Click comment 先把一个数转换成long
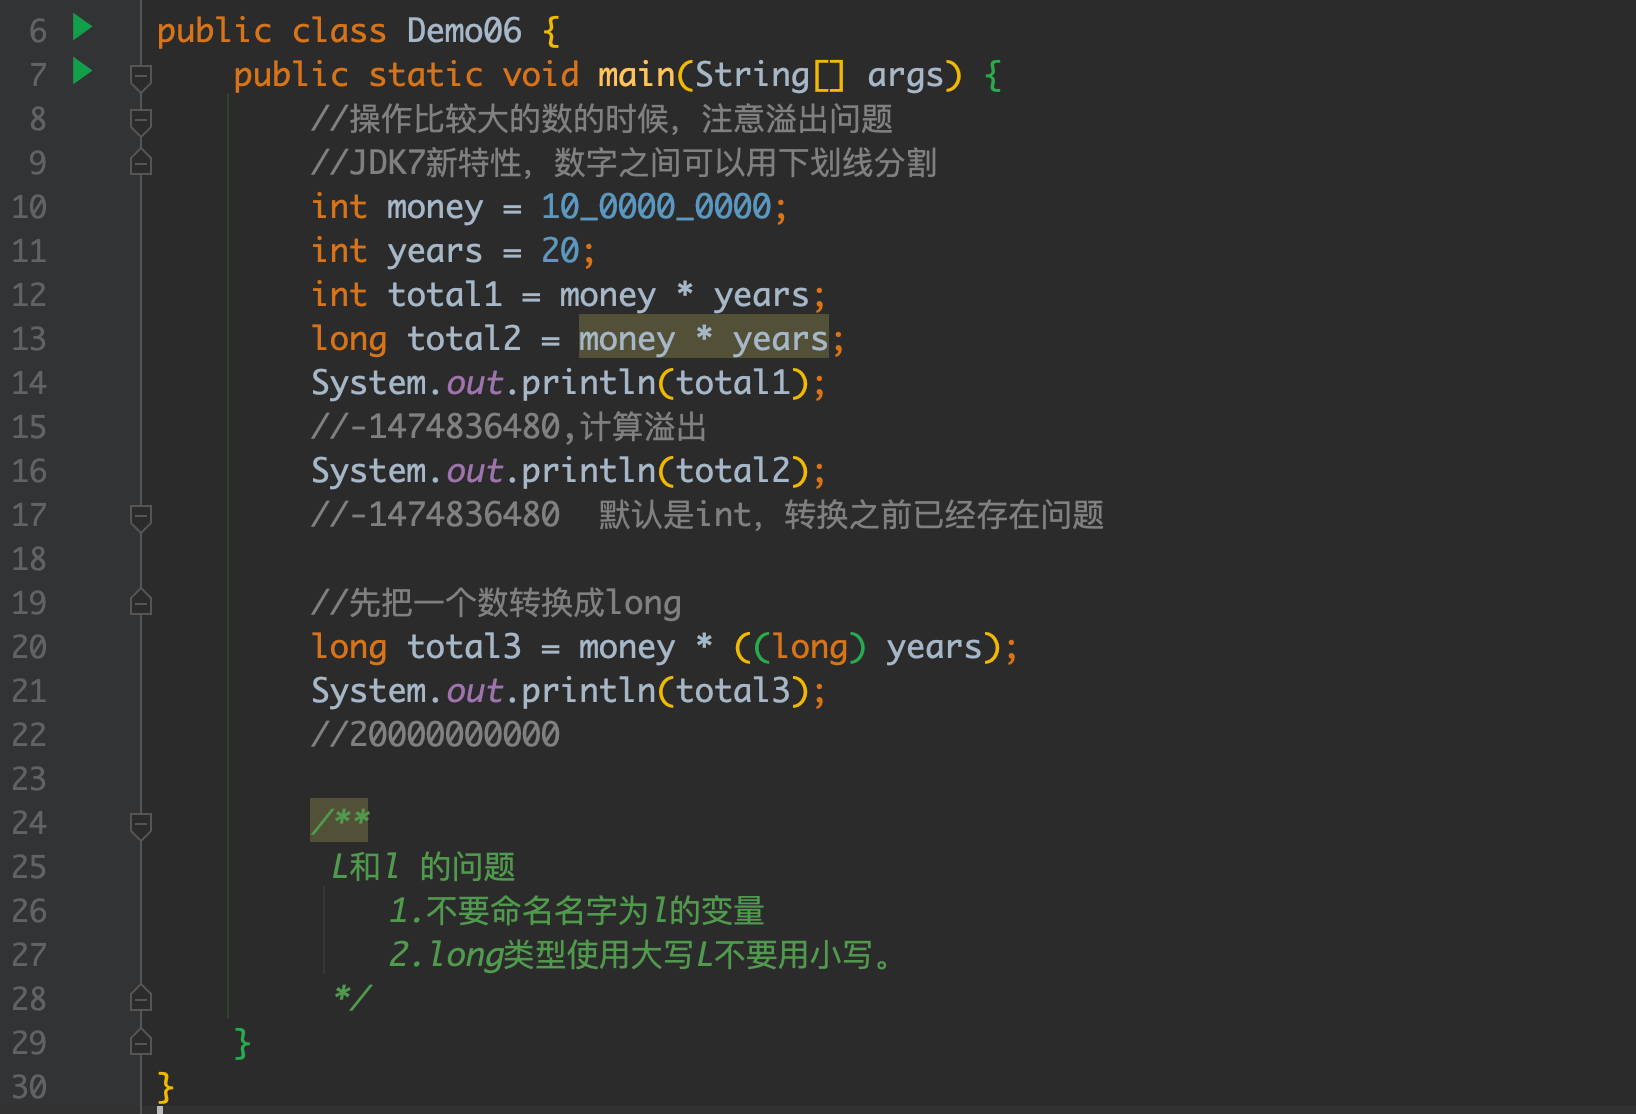The image size is (1636, 1114). 496,603
